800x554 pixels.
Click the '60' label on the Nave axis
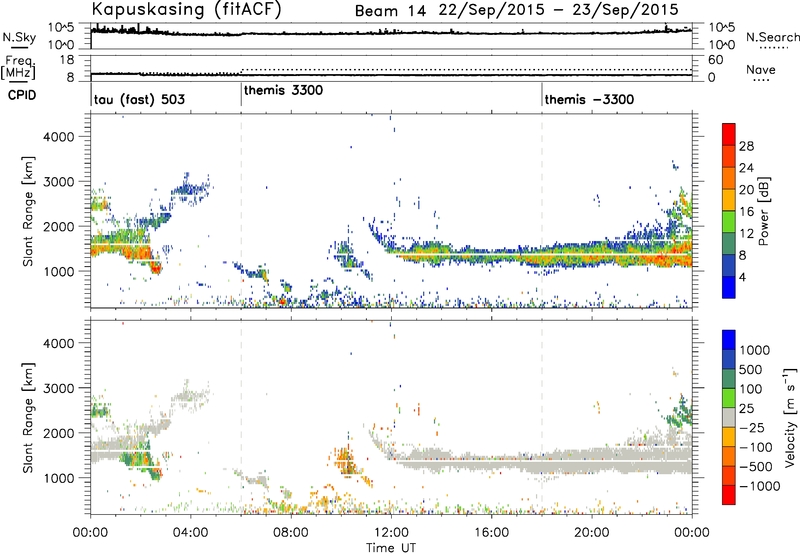[x=715, y=60]
